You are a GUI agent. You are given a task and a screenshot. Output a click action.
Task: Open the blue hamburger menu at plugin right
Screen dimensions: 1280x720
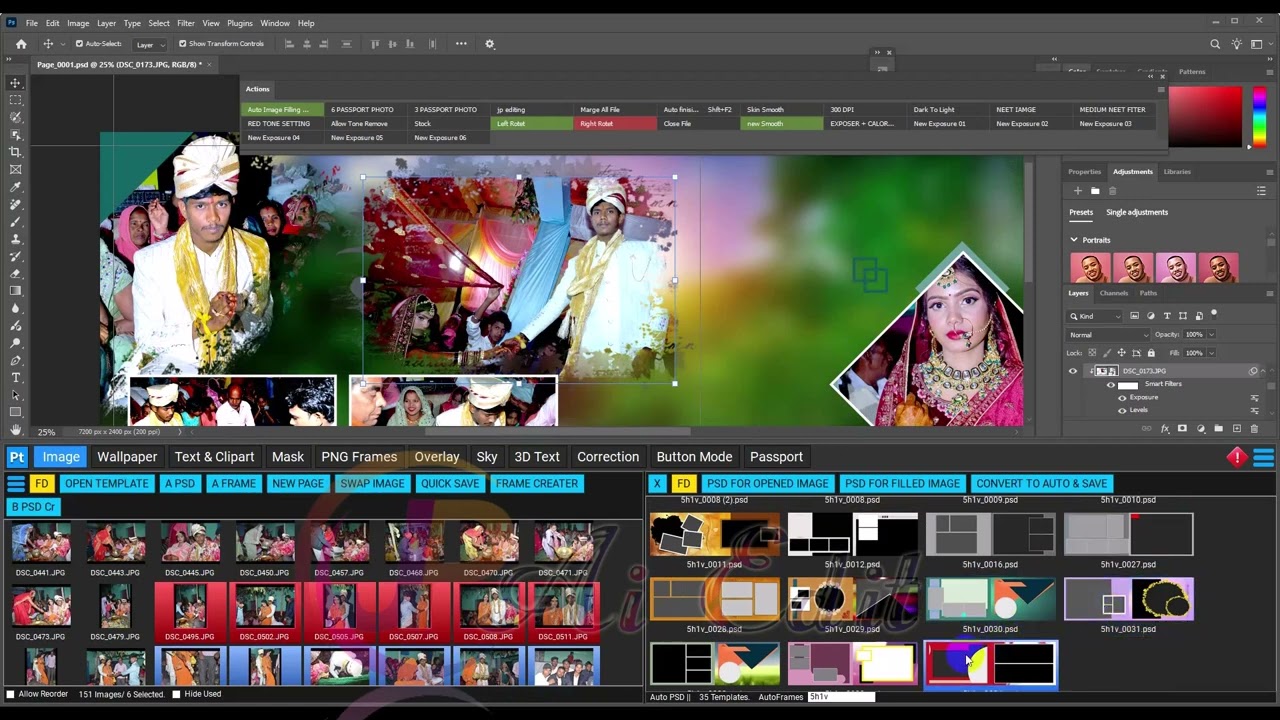tap(1263, 457)
